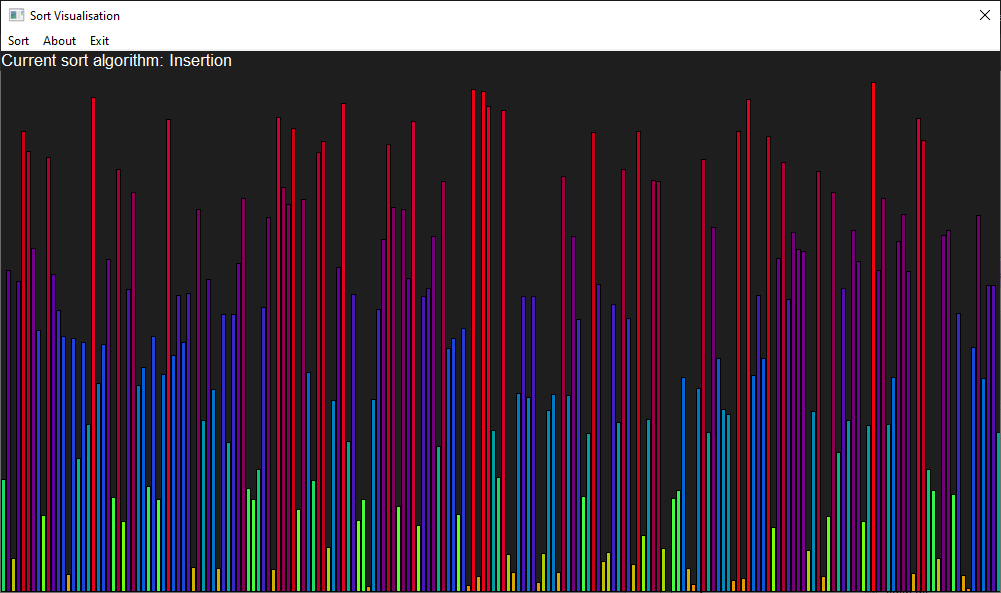Open the Sort menu
1001x593 pixels.
18,41
